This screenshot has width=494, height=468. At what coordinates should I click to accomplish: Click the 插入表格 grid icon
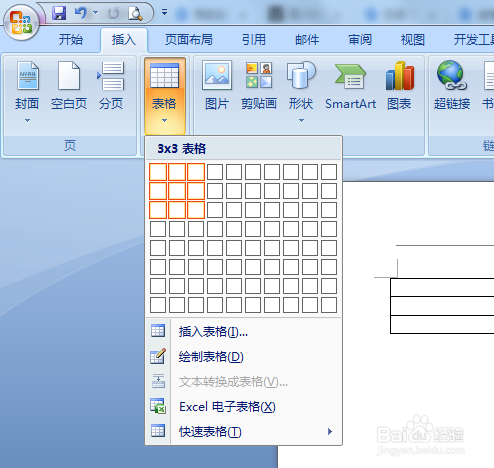coord(158,331)
